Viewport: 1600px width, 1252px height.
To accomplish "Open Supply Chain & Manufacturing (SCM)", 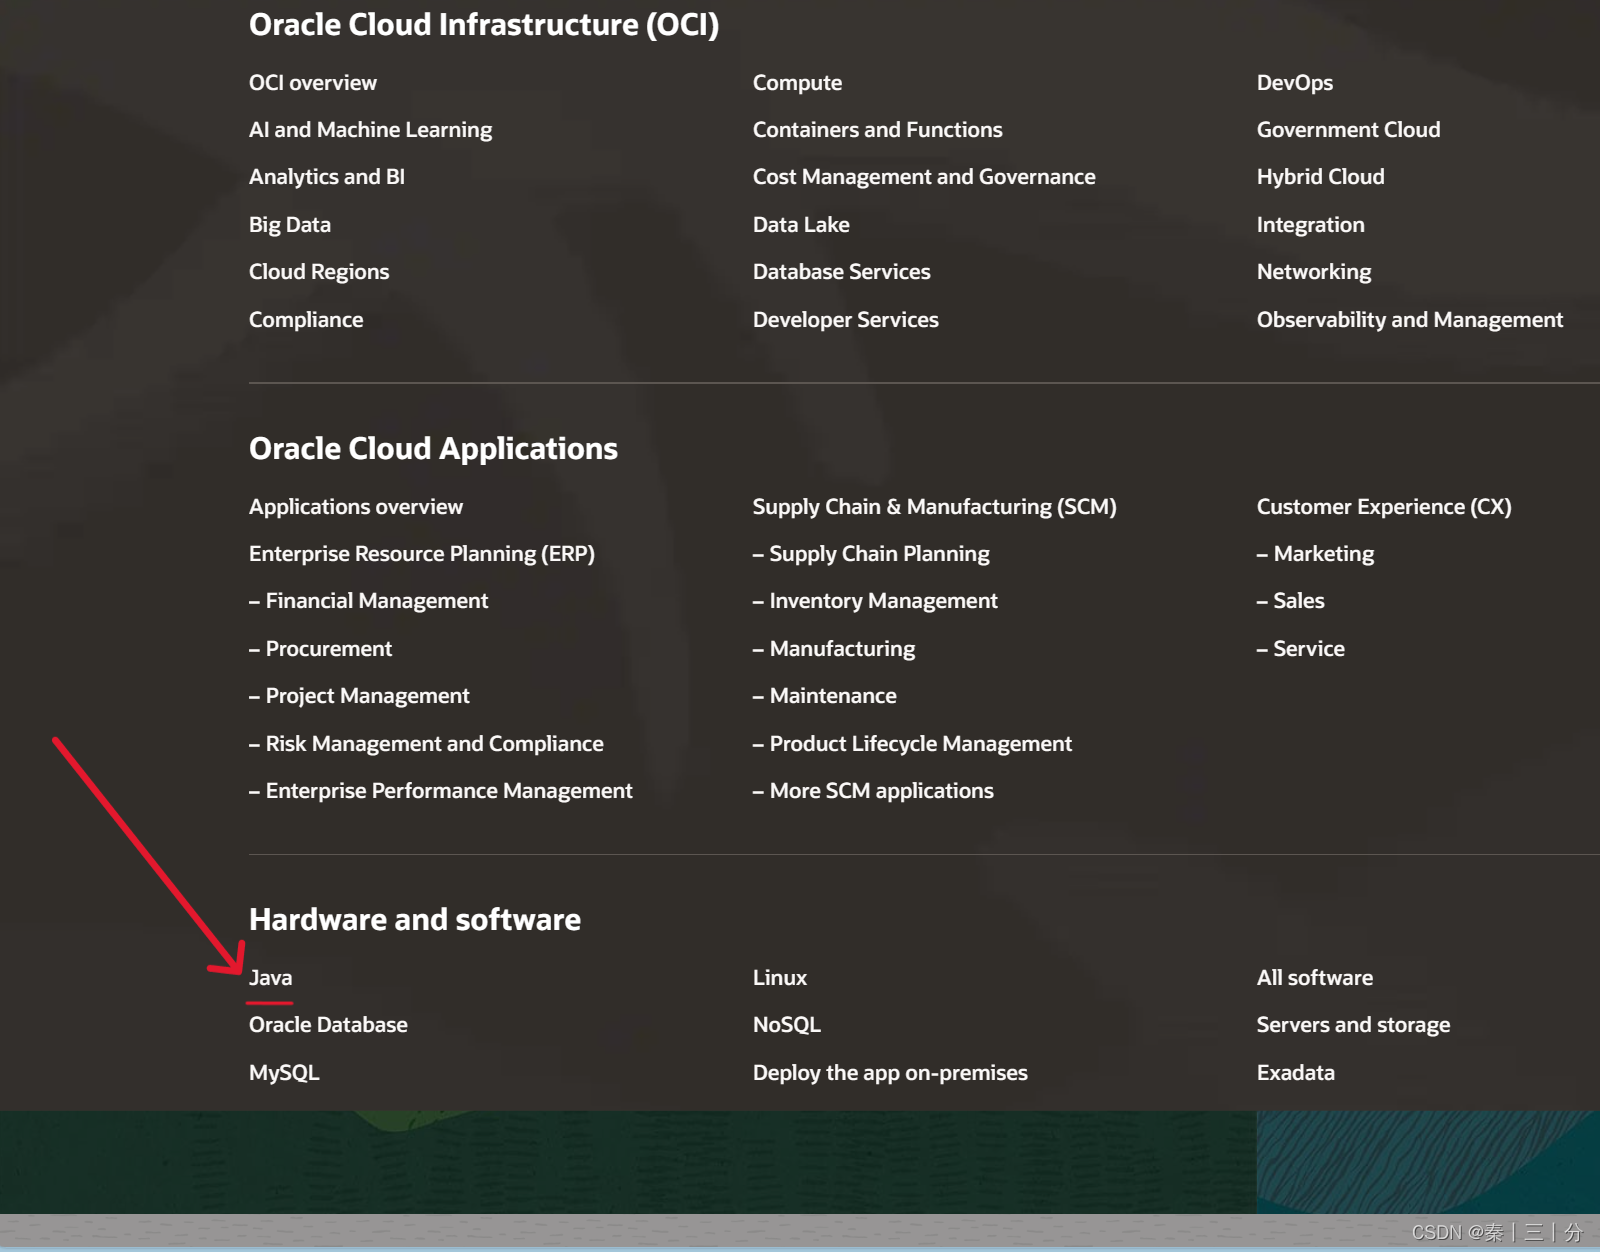I will [x=934, y=507].
